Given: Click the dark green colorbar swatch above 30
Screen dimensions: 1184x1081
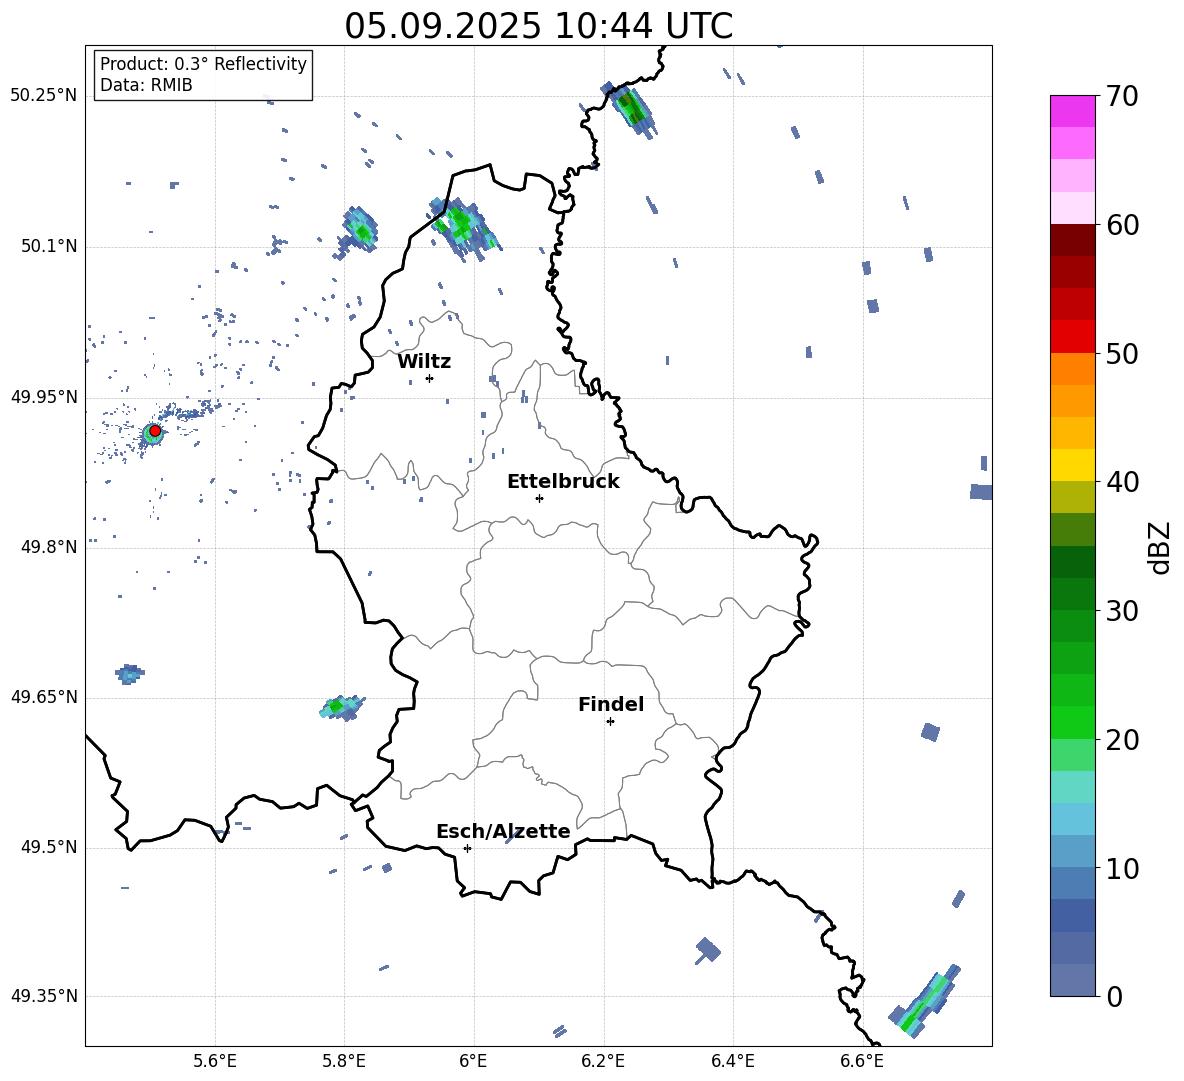Looking at the screenshot, I should pos(1073,594).
